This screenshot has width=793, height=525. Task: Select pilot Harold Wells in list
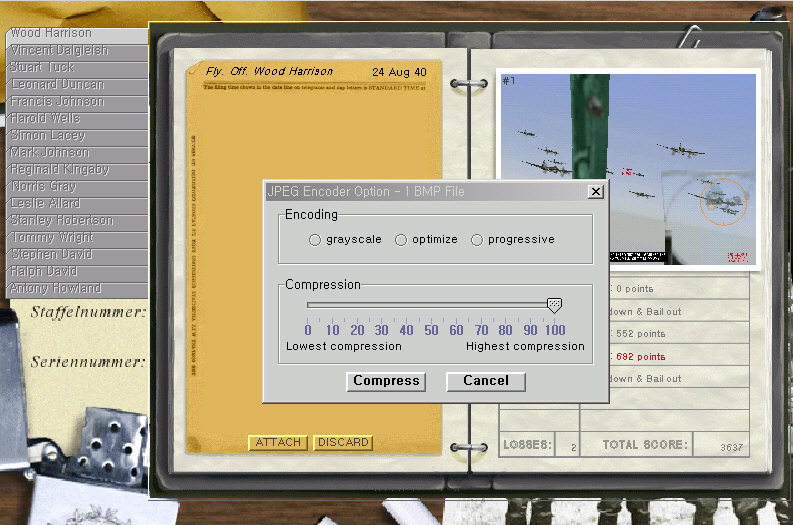point(77,118)
